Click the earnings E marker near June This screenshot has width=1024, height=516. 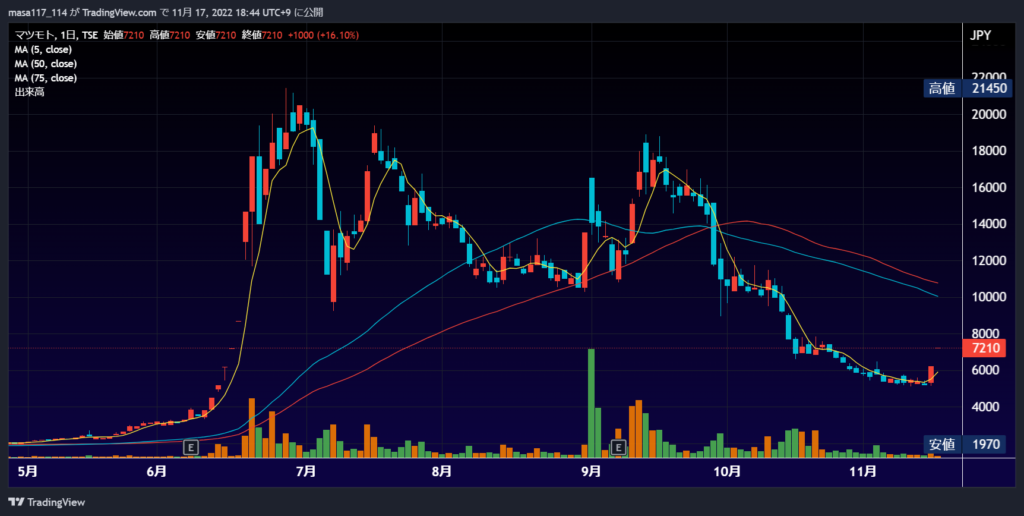point(191,447)
